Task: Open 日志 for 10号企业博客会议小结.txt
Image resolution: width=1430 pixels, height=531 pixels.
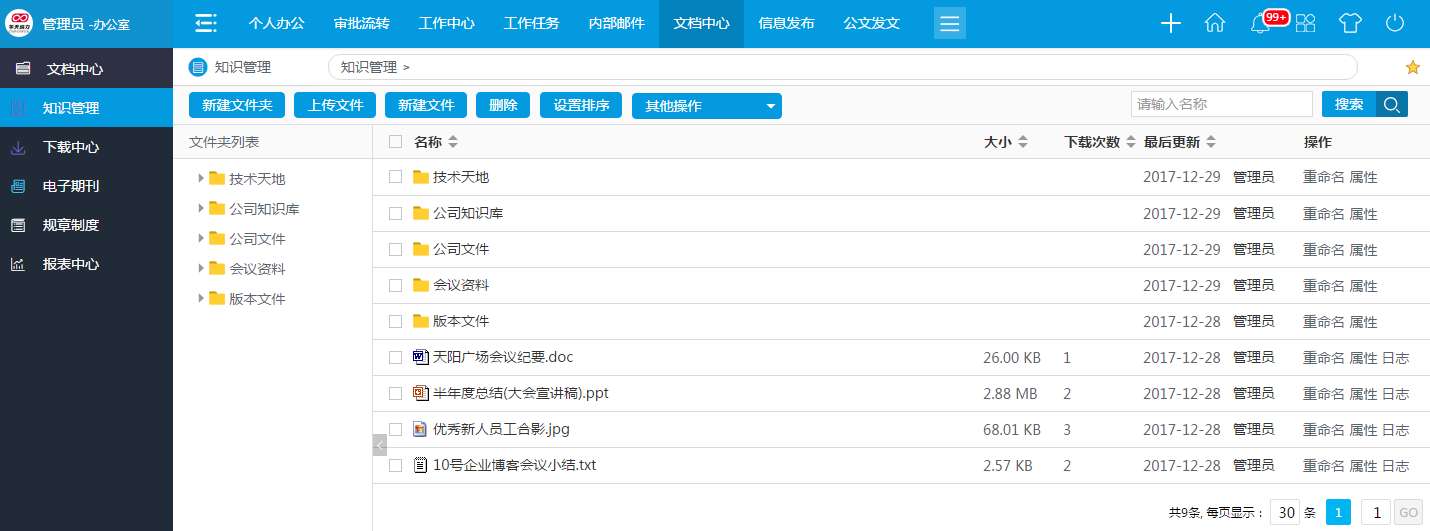Action: (x=1396, y=466)
